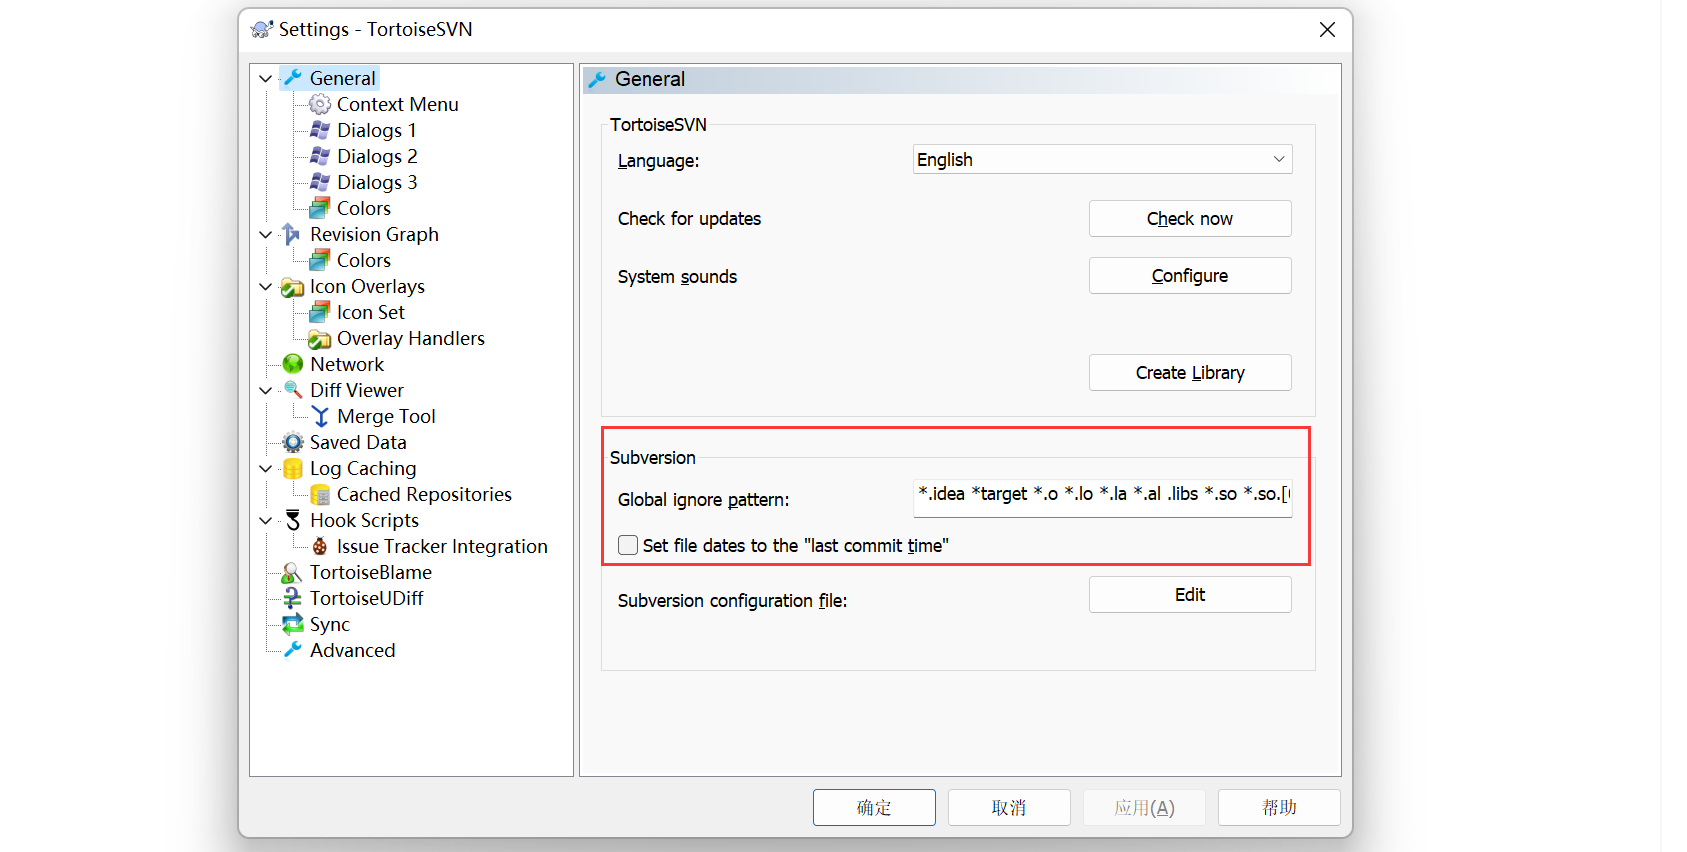Click the Dialogs 2 tree label
The height and width of the screenshot is (852, 1687).
point(377,156)
